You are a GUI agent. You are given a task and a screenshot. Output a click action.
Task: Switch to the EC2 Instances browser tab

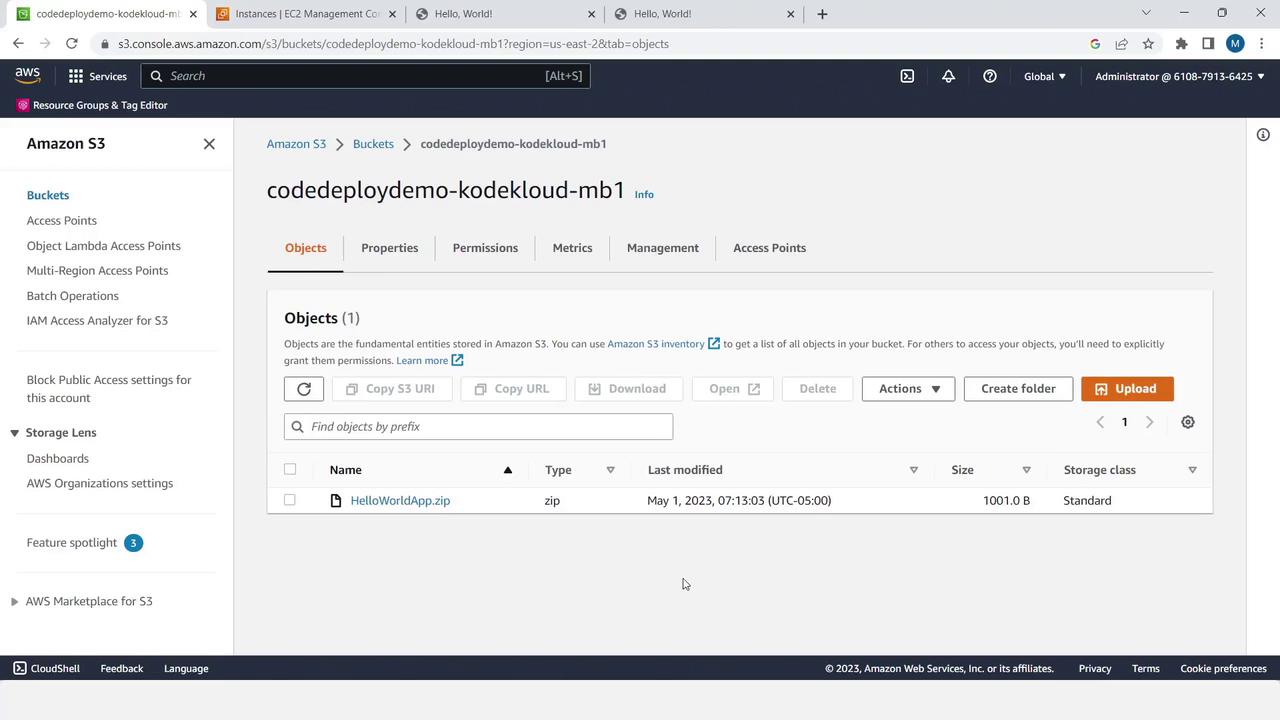[x=305, y=14]
